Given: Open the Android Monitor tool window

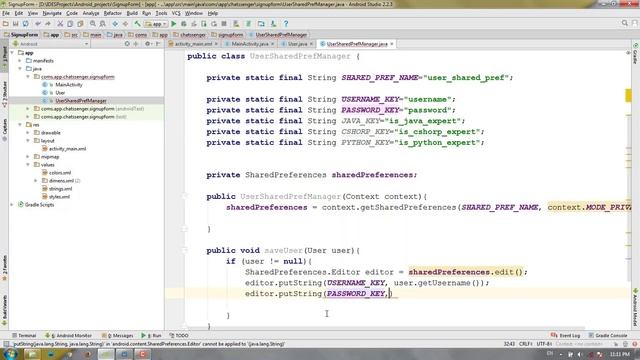Looking at the screenshot, I should click(69, 336).
